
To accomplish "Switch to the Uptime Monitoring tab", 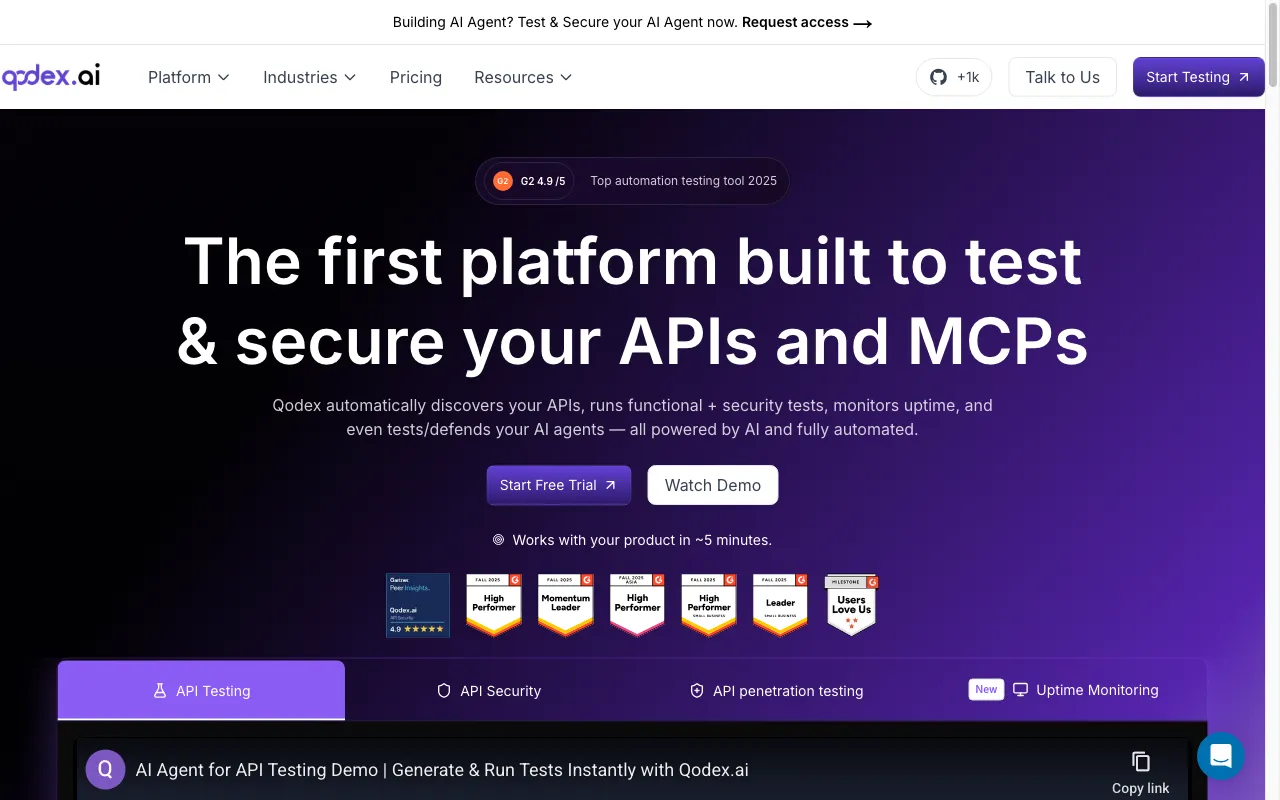I will pos(1064,690).
